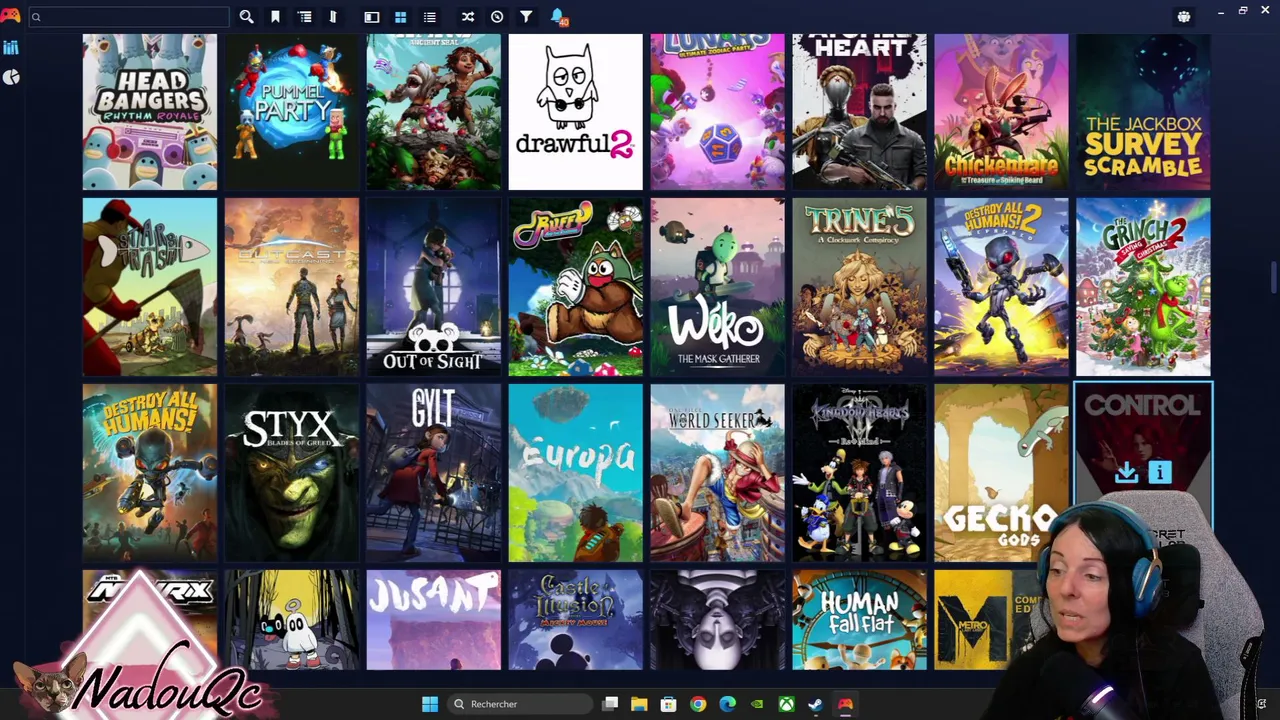Open Task View on the taskbar
The image size is (1280, 720).
coord(610,704)
